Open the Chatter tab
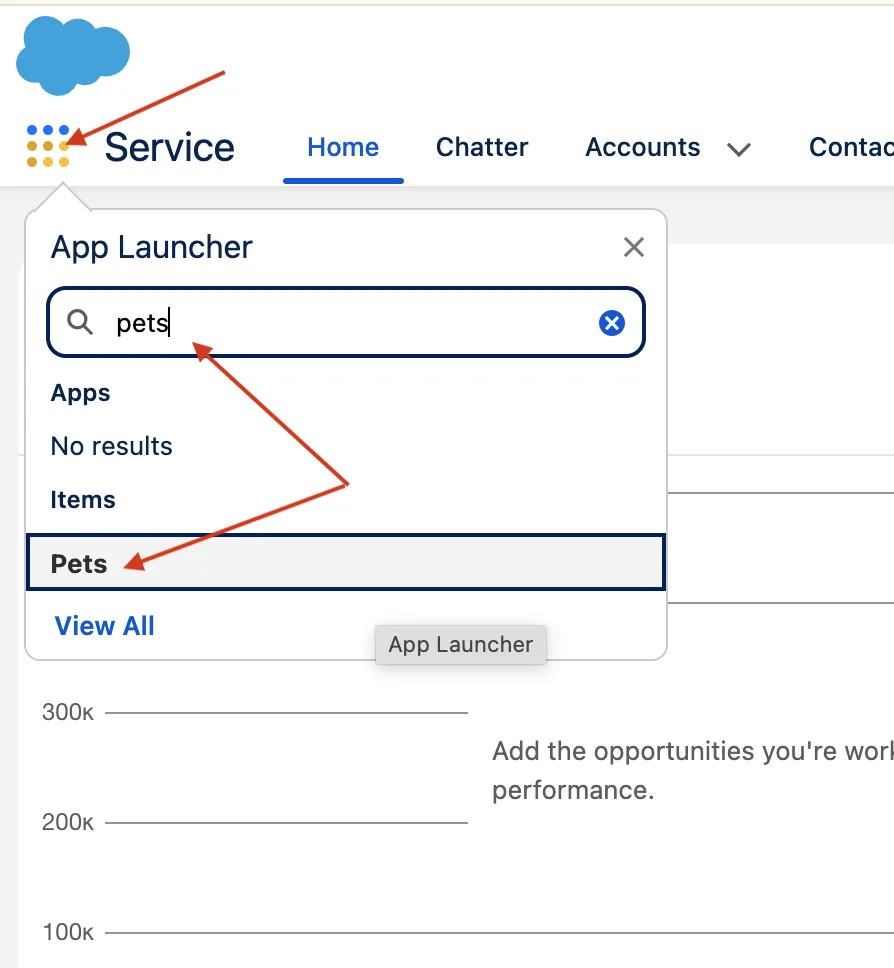This screenshot has height=968, width=894. tap(482, 148)
